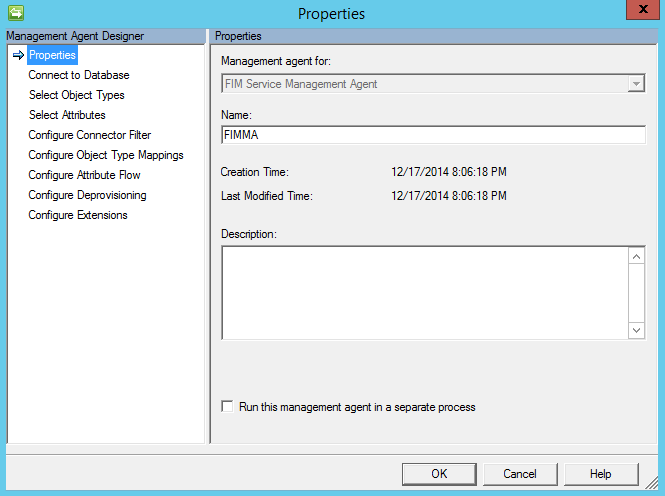Open the Select Attributes page
Image resolution: width=665 pixels, height=496 pixels.
coord(67,115)
